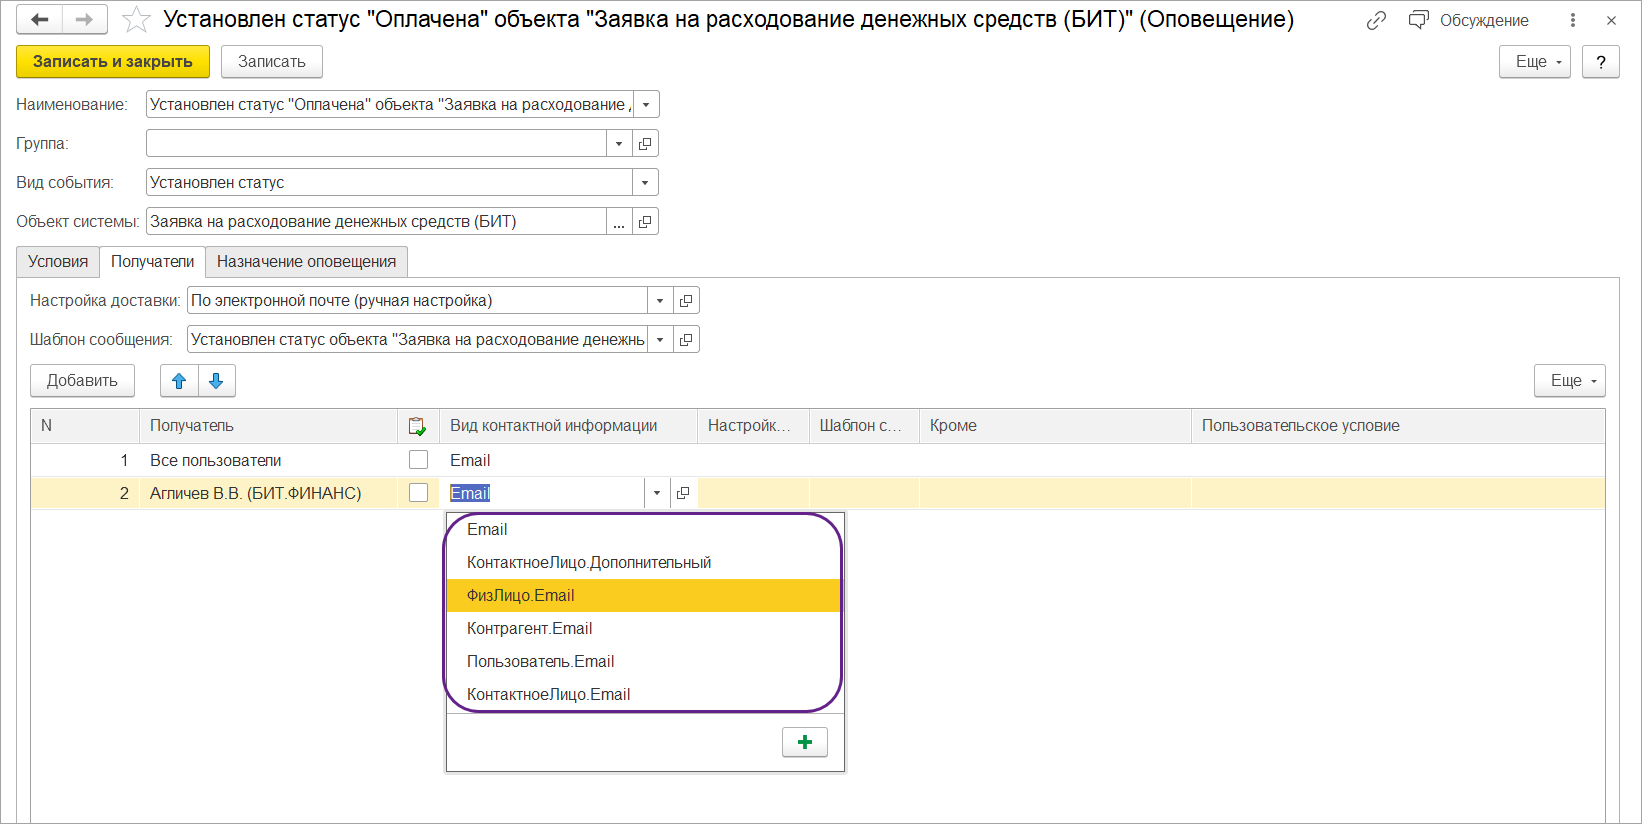The width and height of the screenshot is (1642, 824).
Task: Select Агличев В.В. (БИТ.ФИНАНС) recipient cell
Action: [x=269, y=493]
